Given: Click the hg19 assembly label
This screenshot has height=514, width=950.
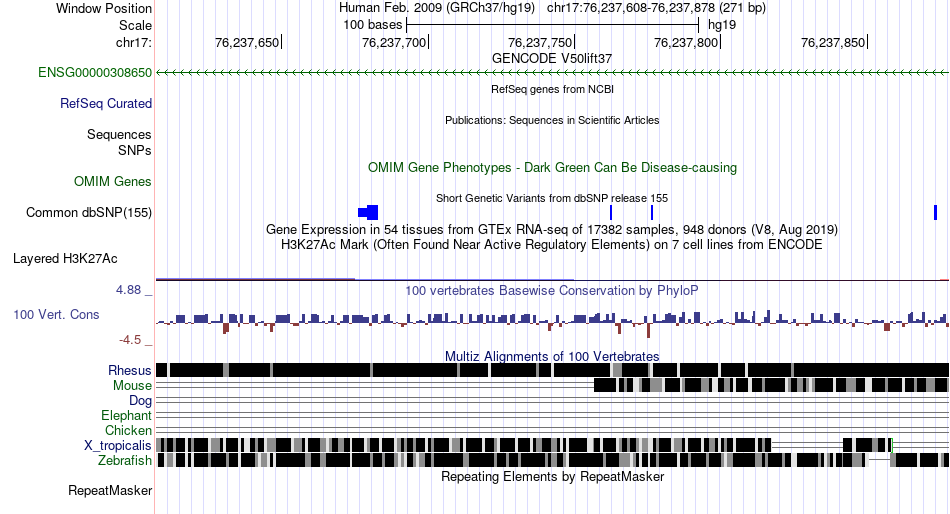Looking at the screenshot, I should [722, 25].
